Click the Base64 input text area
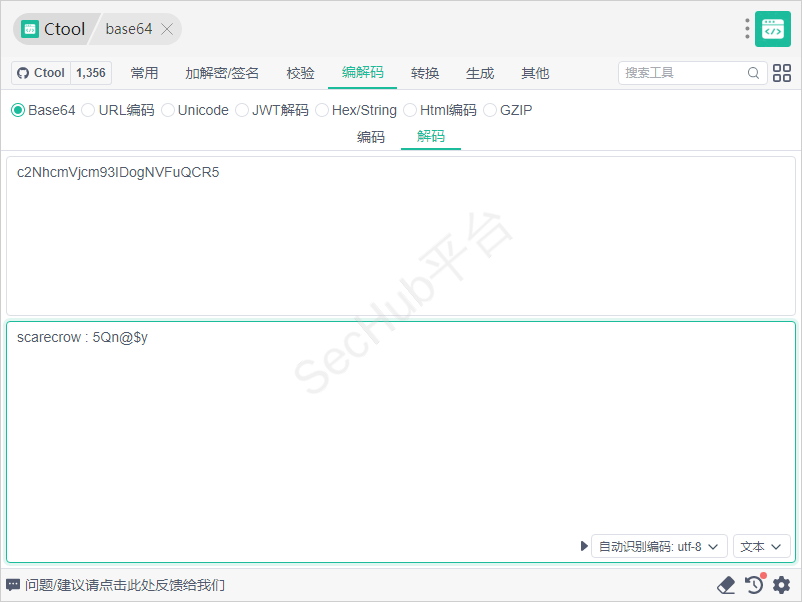The image size is (802, 602). tap(401, 236)
